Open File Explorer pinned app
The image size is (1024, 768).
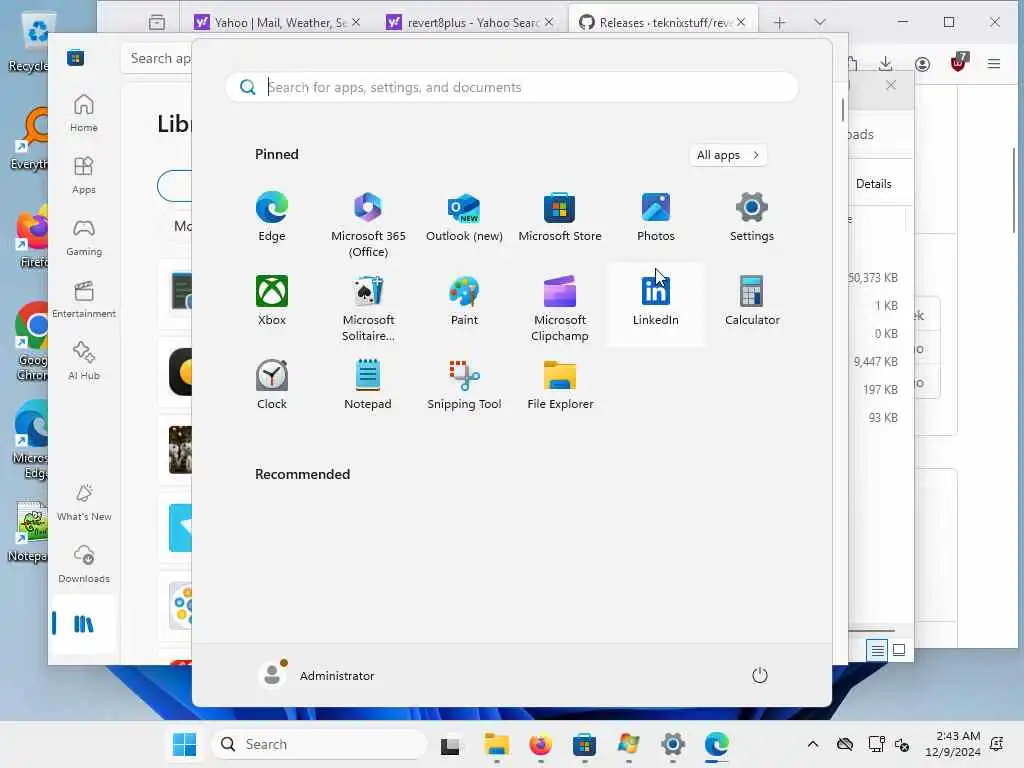pyautogui.click(x=560, y=385)
